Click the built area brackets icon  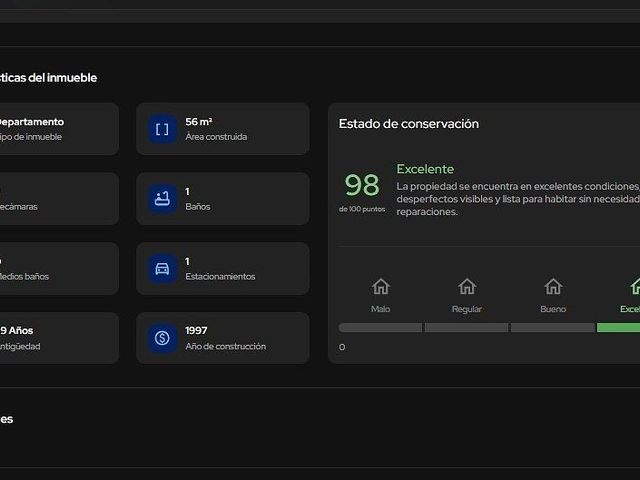coord(162,129)
